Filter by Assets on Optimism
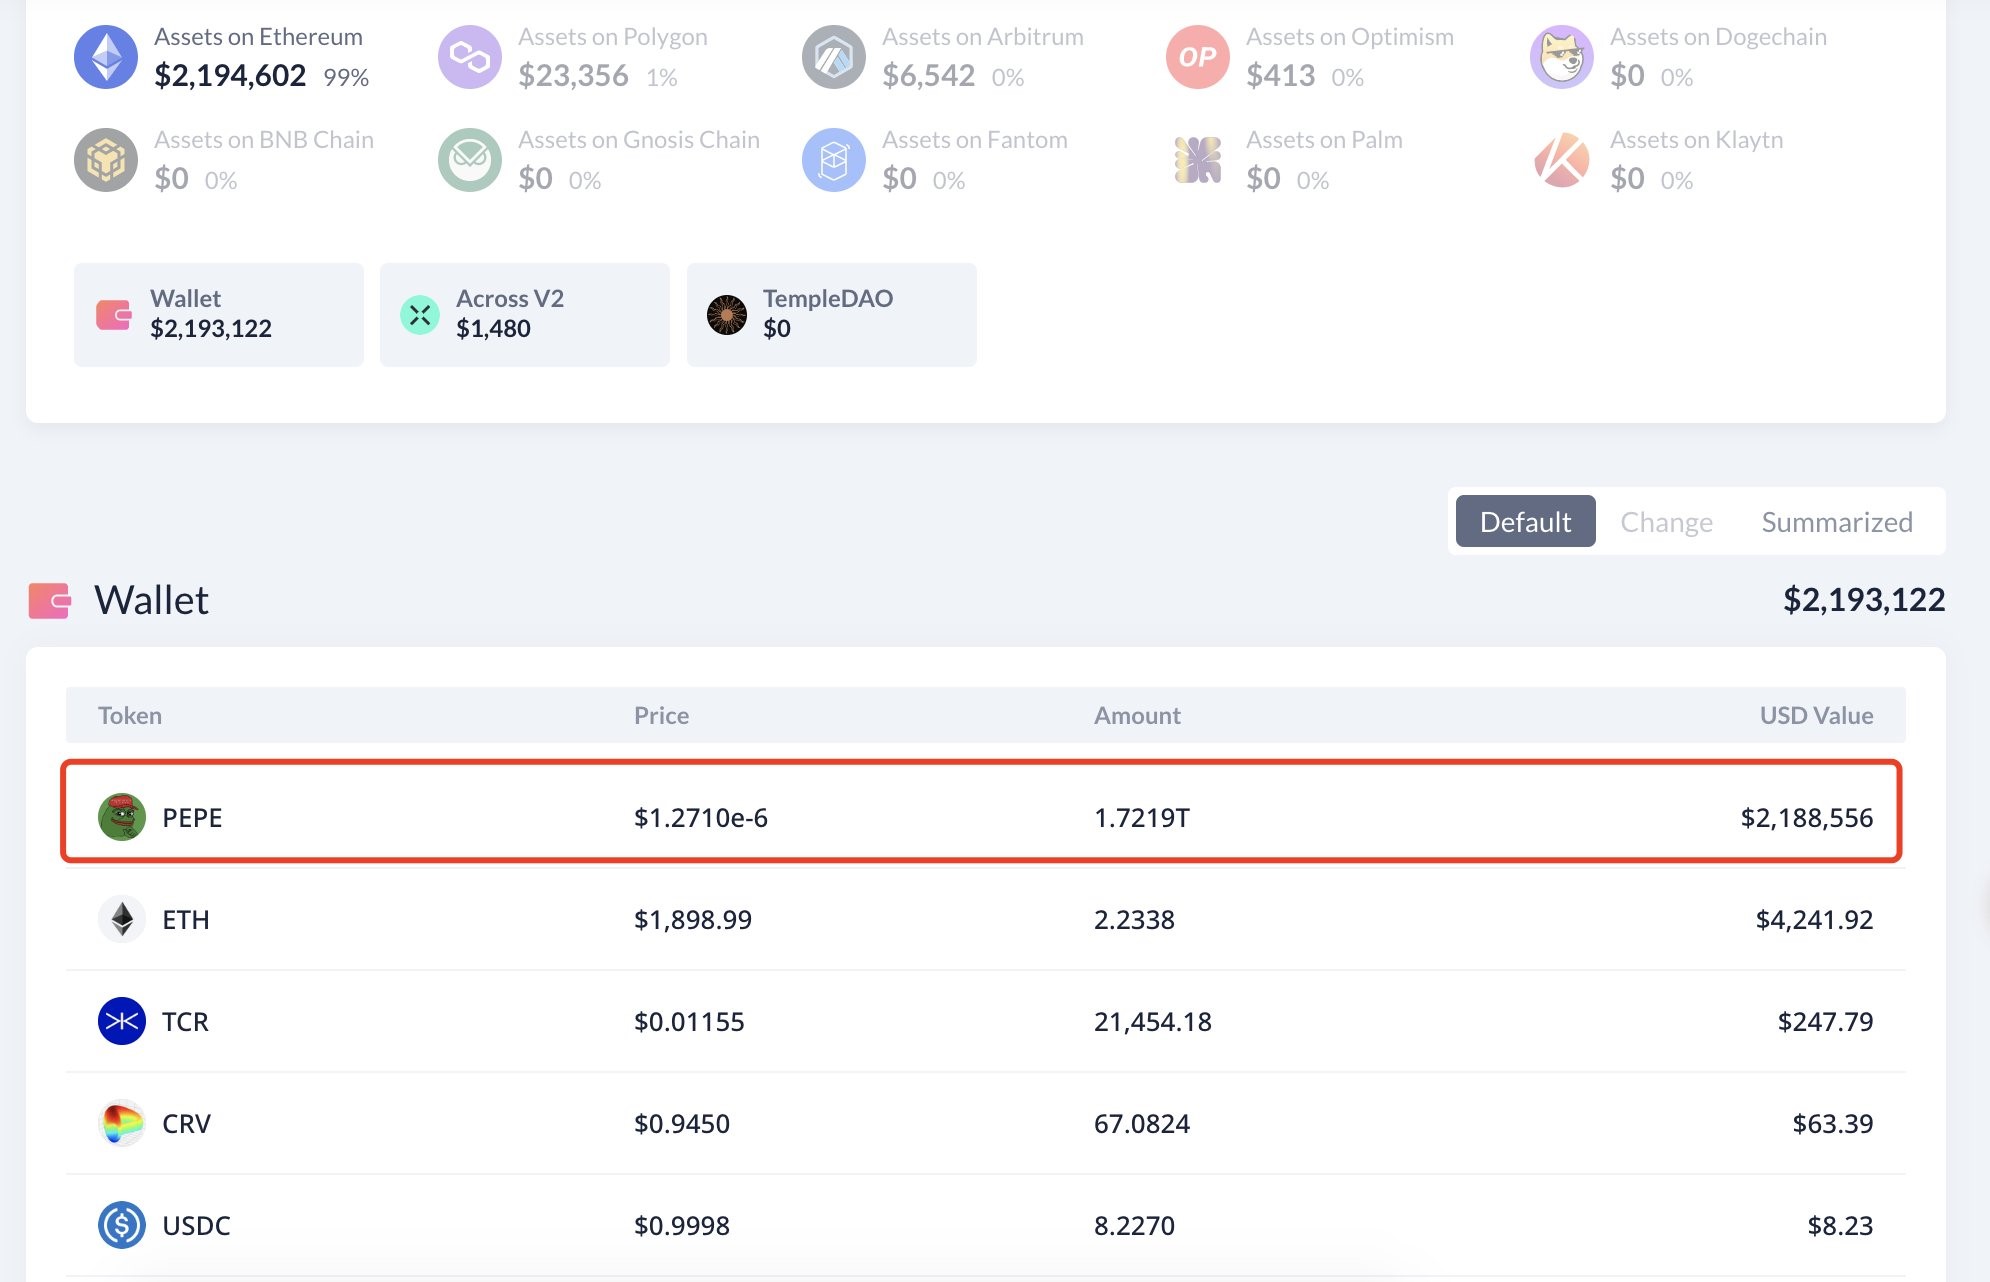 click(x=1310, y=57)
